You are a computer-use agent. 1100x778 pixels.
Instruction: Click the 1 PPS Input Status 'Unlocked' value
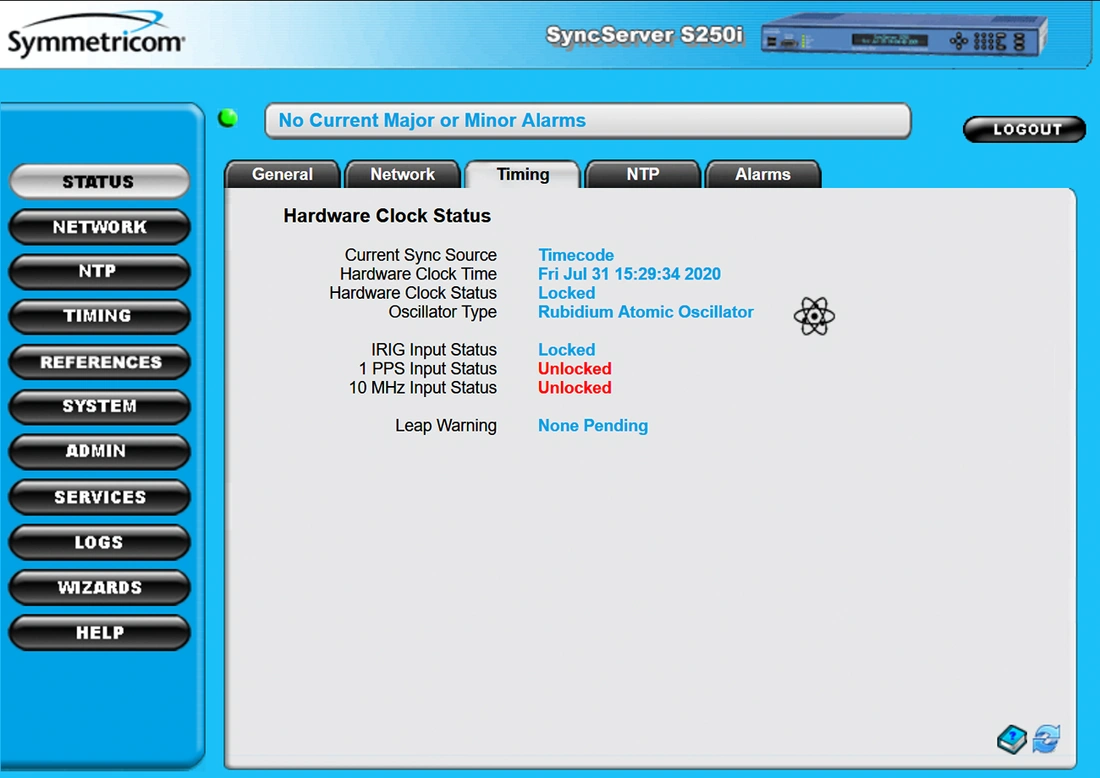(575, 368)
